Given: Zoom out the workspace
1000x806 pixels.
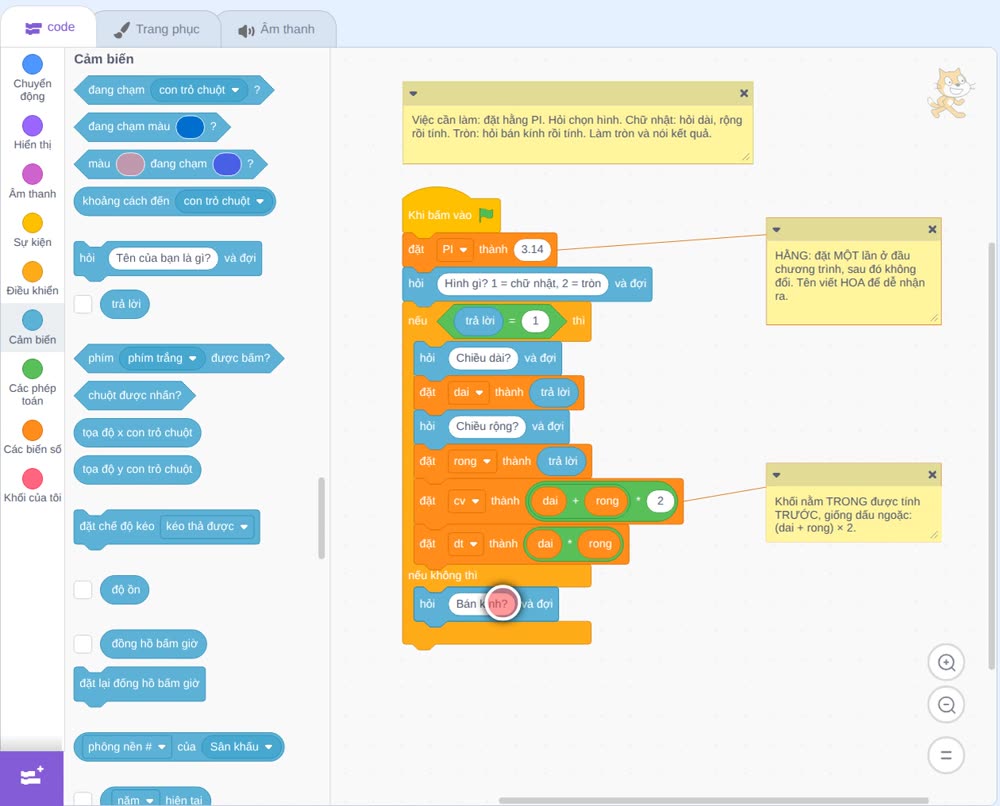Looking at the screenshot, I should 946,705.
